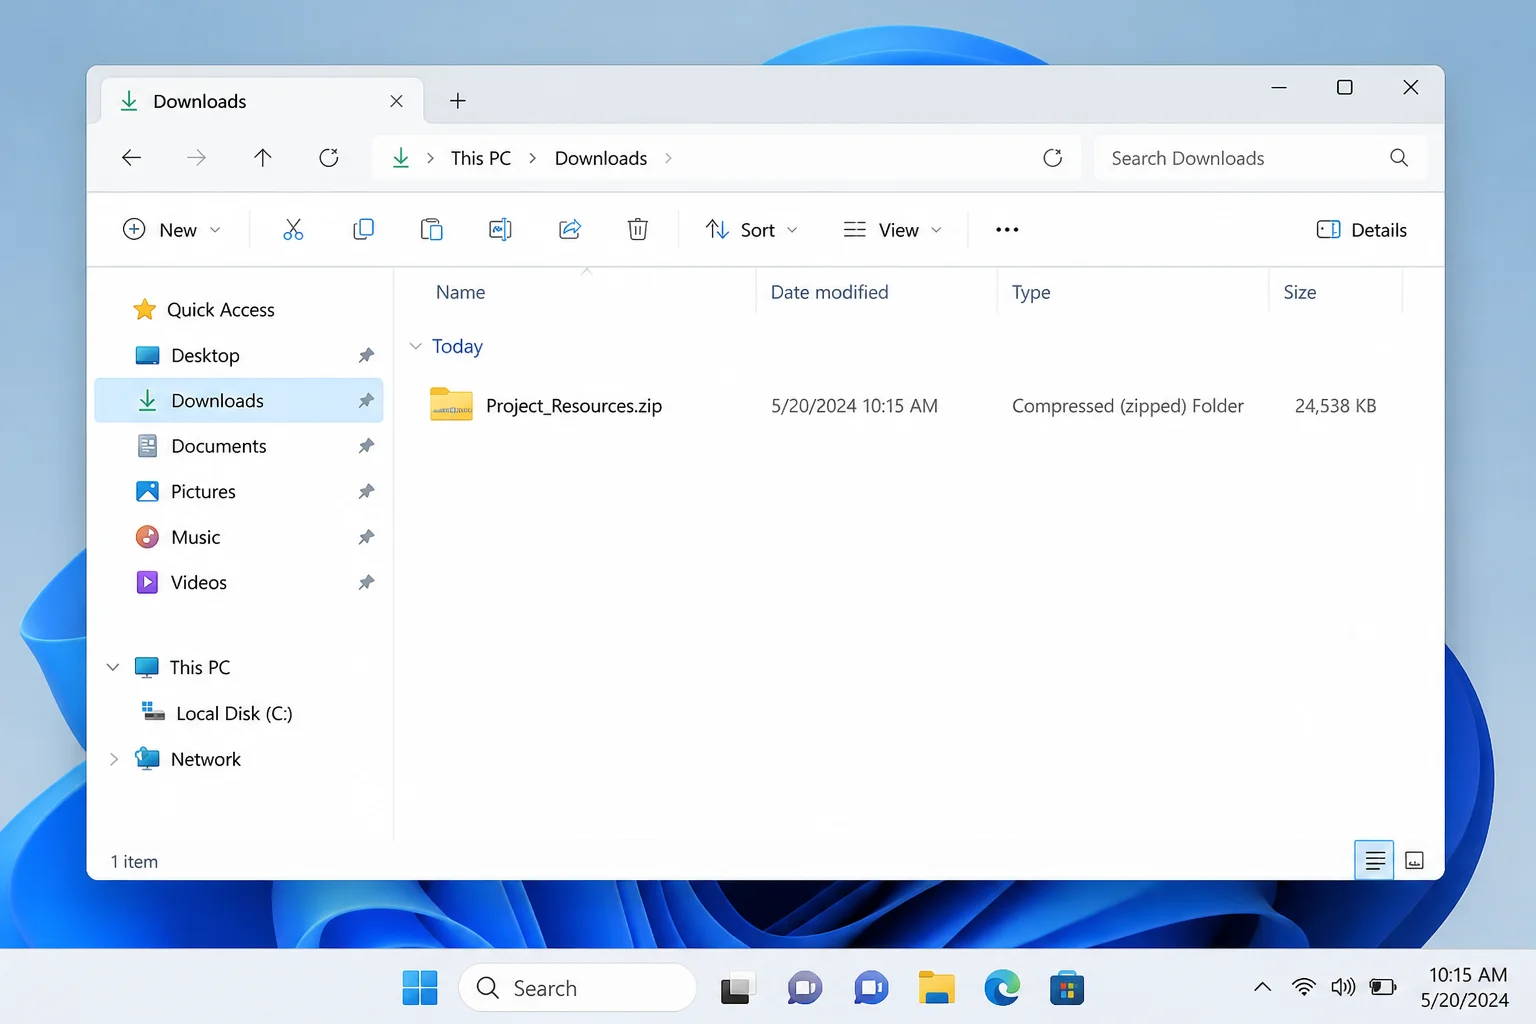Click the Delete trash can icon
Image resolution: width=1536 pixels, height=1024 pixels.
click(638, 230)
